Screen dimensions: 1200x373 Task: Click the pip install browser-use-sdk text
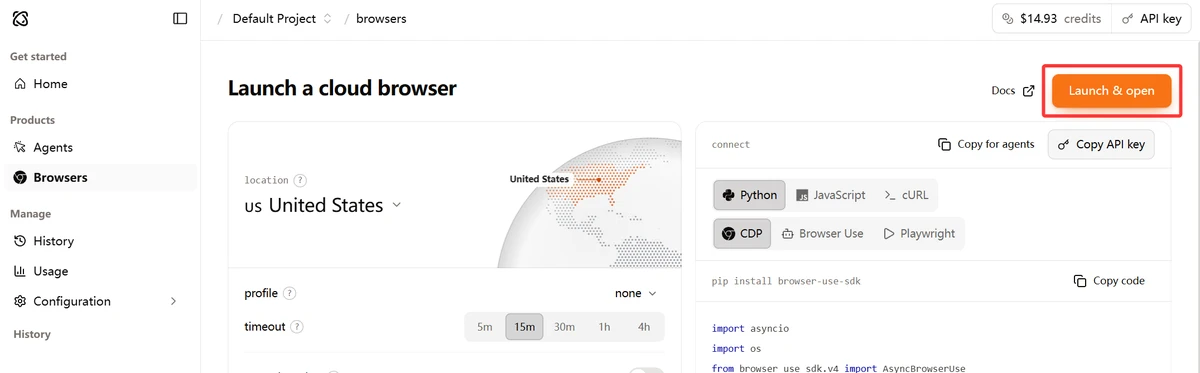(786, 281)
